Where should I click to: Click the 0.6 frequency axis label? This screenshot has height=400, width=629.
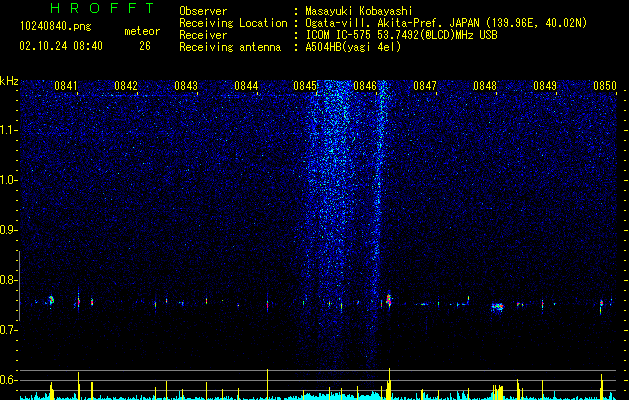tap(8, 380)
